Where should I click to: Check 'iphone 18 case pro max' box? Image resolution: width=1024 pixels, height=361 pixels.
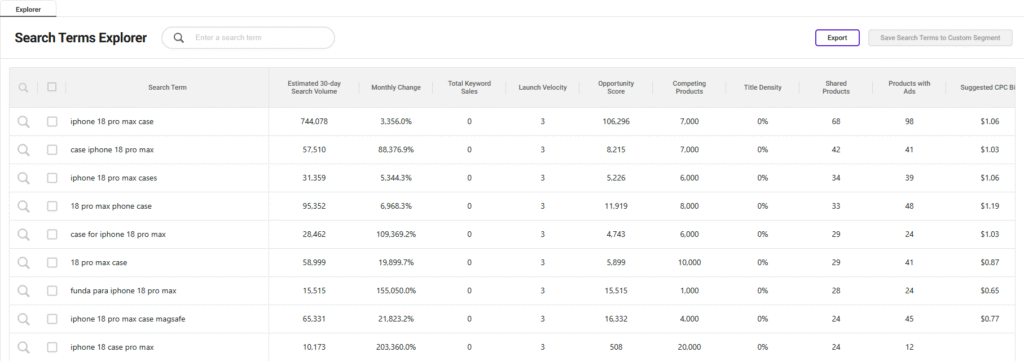52,347
